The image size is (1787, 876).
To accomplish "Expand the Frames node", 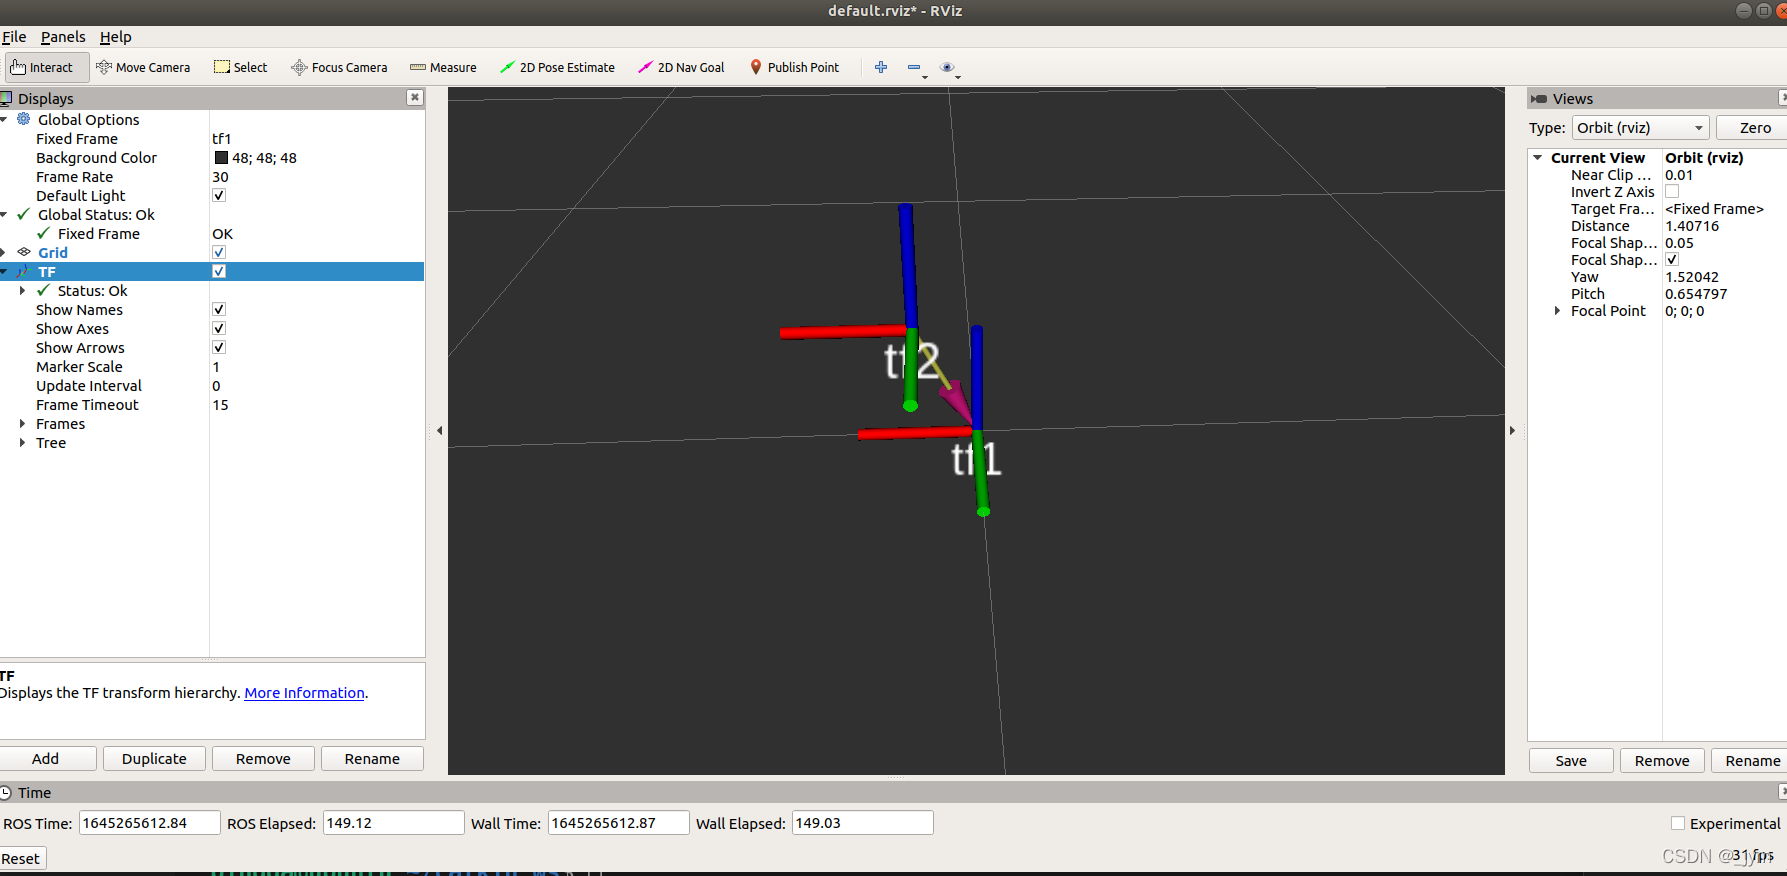I will 23,423.
